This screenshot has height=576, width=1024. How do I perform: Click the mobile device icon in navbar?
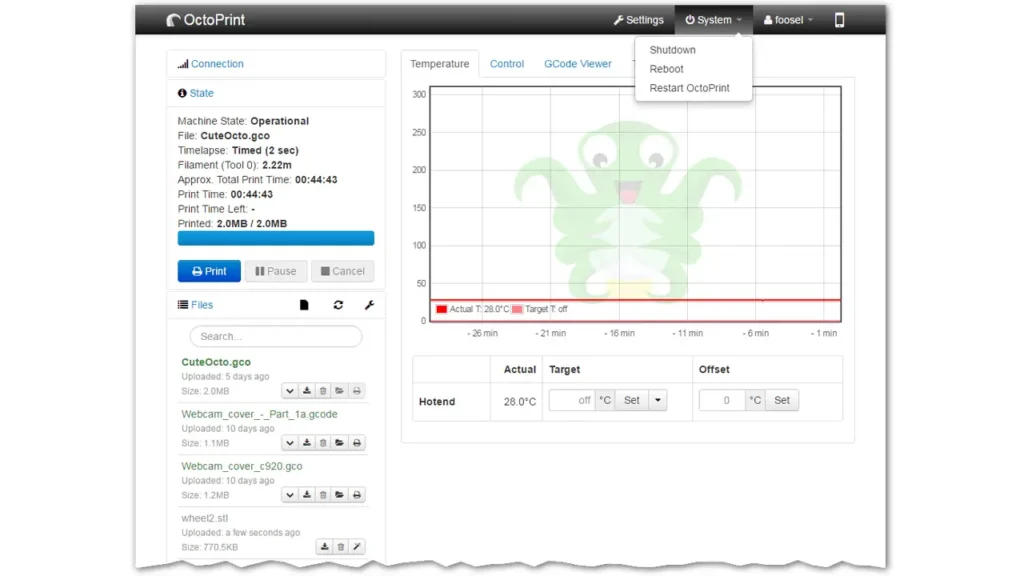[839, 20]
